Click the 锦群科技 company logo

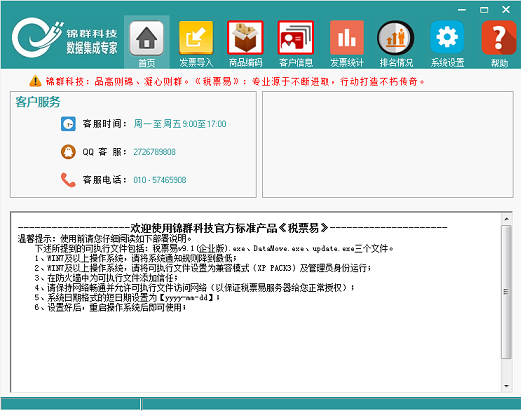pos(65,38)
